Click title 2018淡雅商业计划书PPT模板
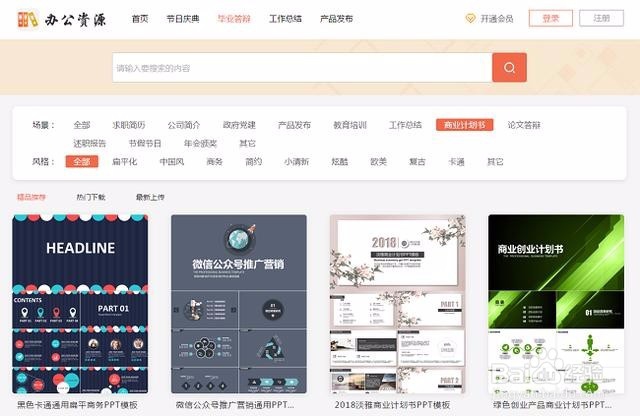640x416 pixels. (x=392, y=405)
